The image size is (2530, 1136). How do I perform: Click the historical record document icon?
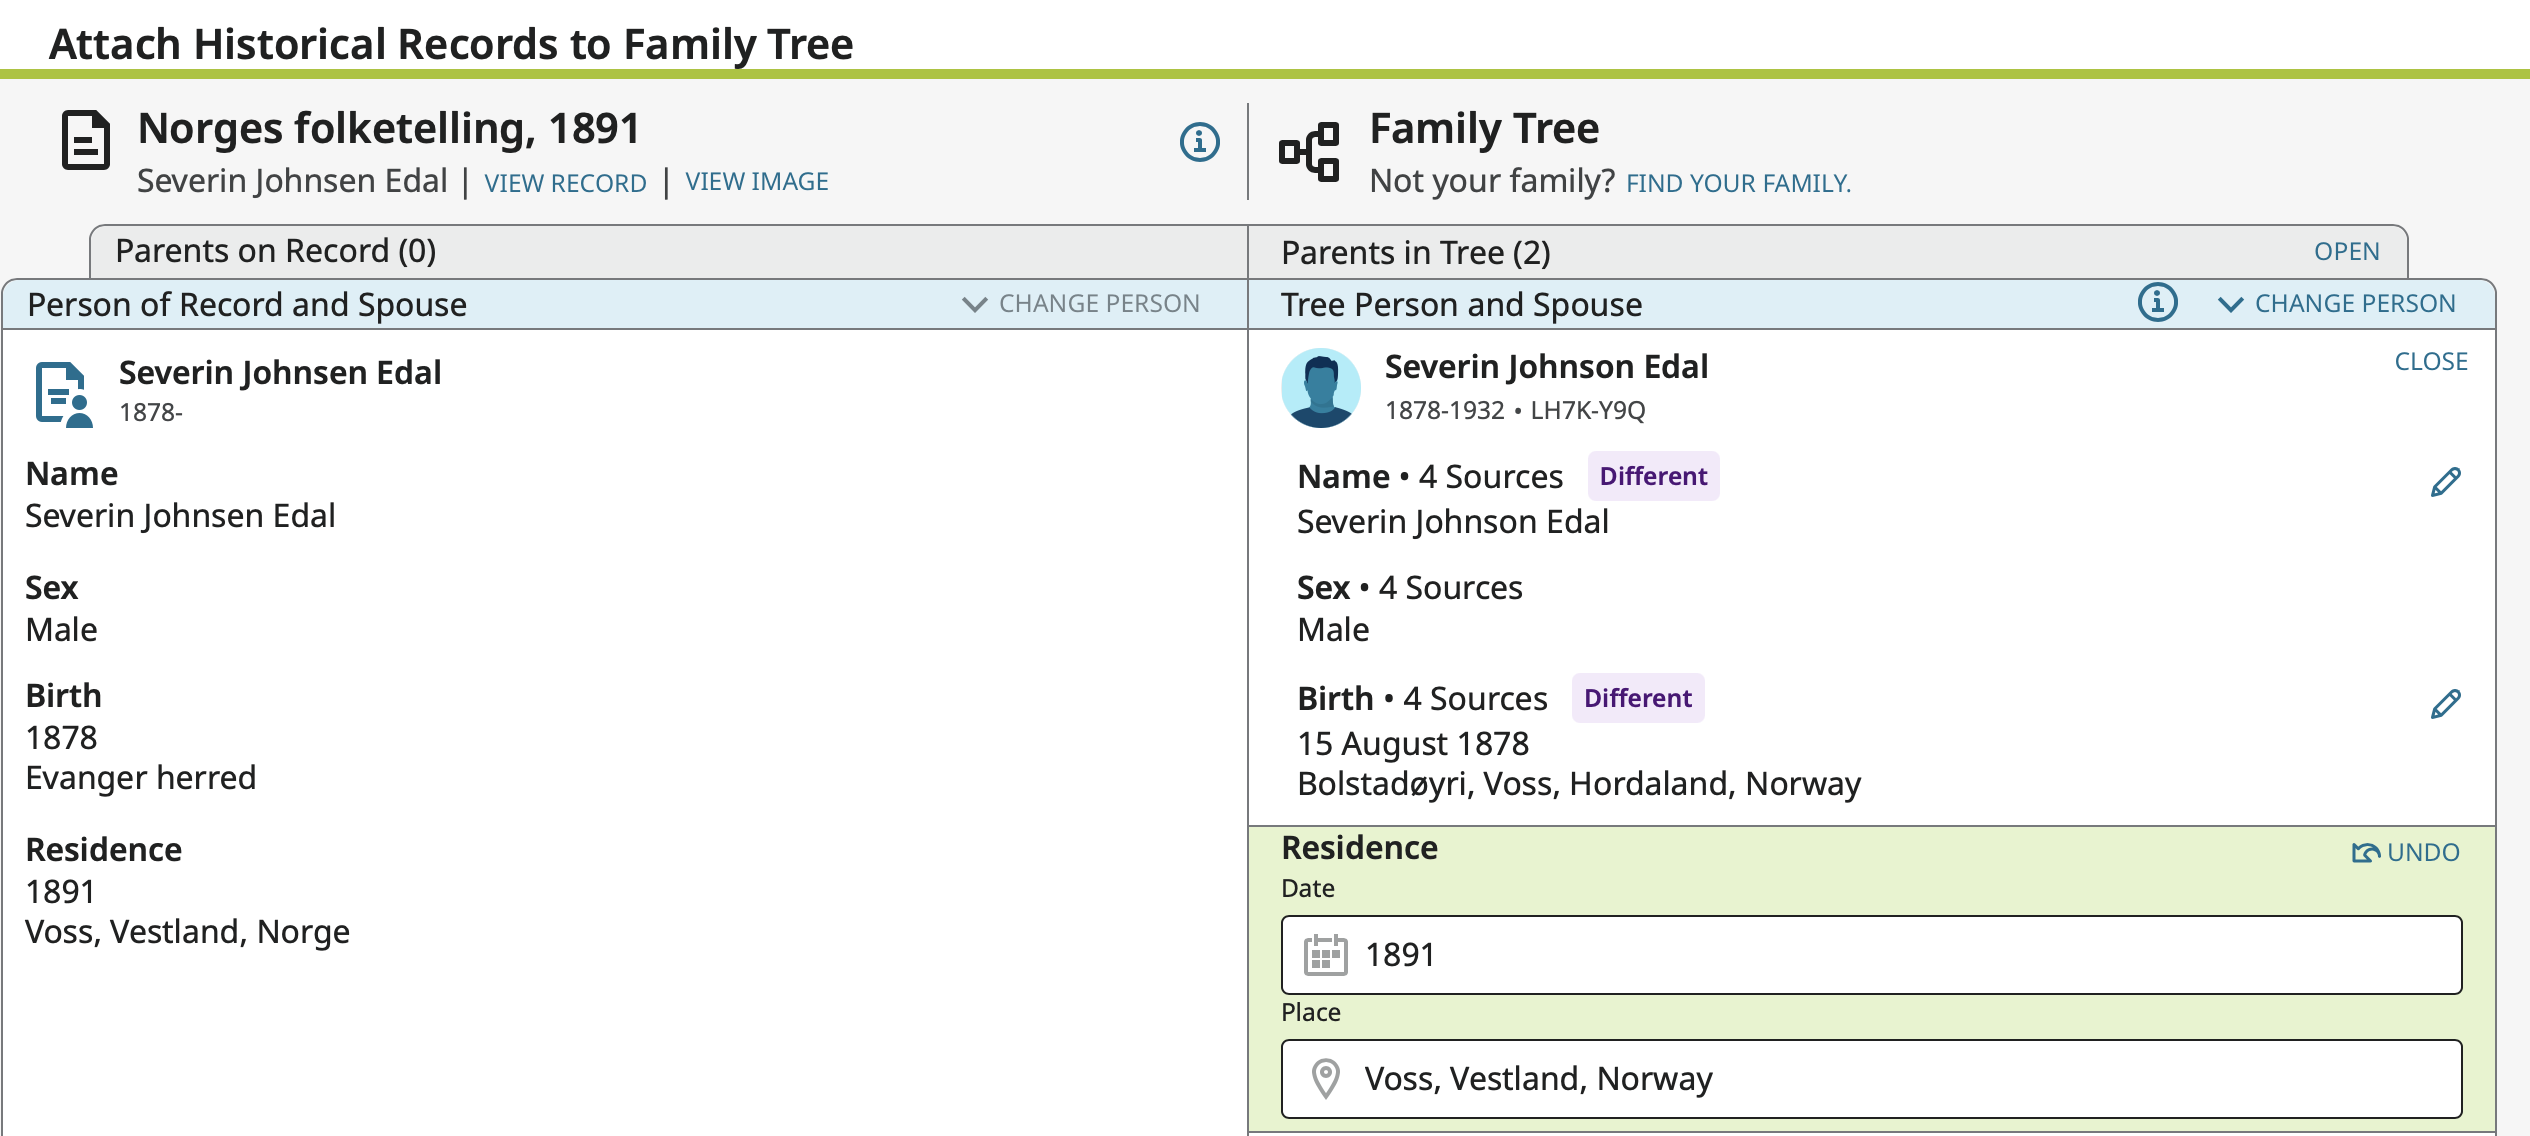pyautogui.click(x=86, y=141)
